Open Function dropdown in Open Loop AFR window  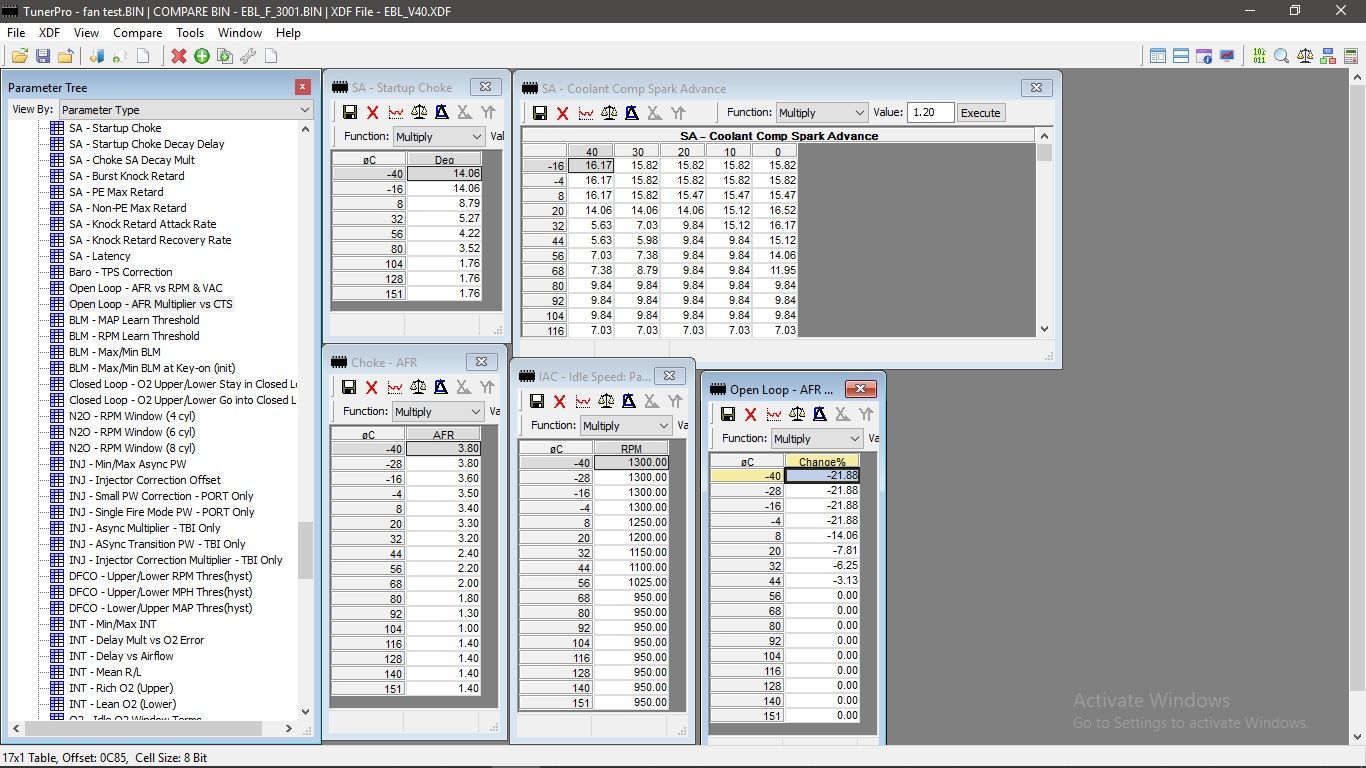pos(816,439)
